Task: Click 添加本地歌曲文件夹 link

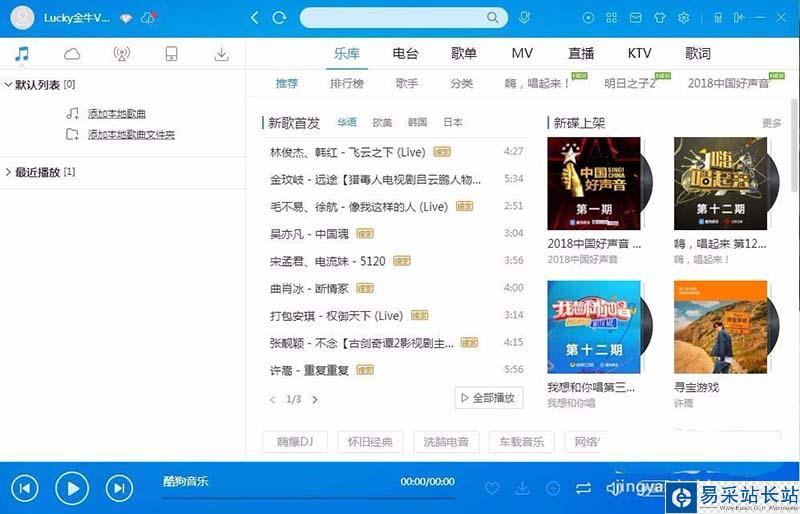Action: 131,135
